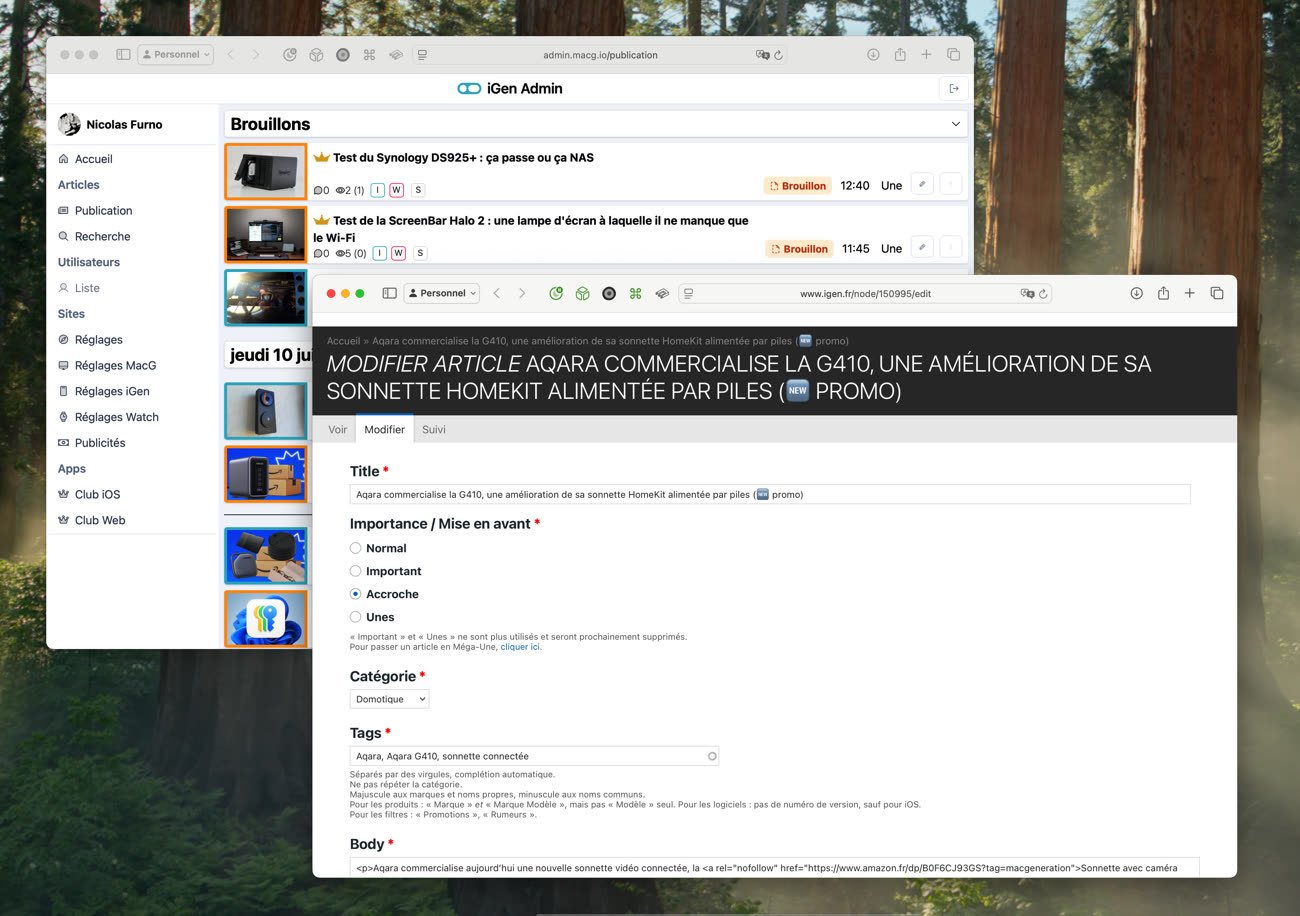1300x916 pixels.
Task: Click into the Body text area
Action: (x=774, y=867)
